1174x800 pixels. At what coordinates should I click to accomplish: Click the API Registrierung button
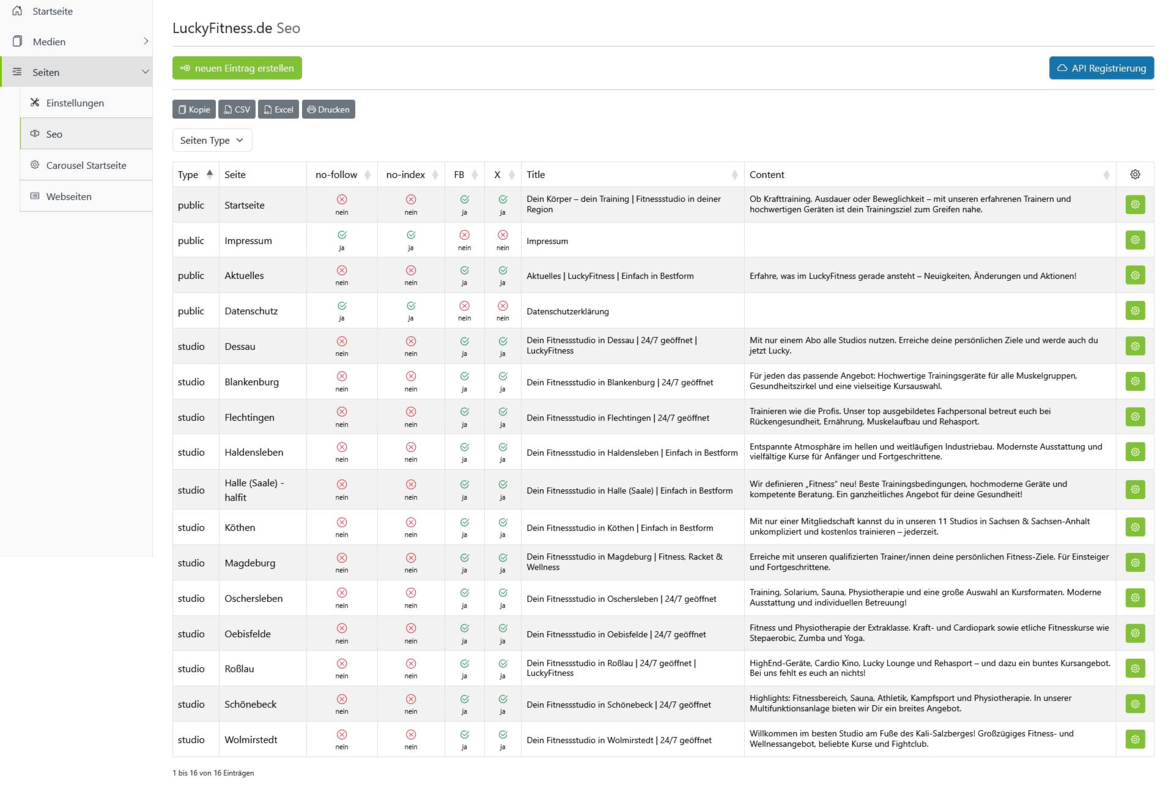[1101, 68]
